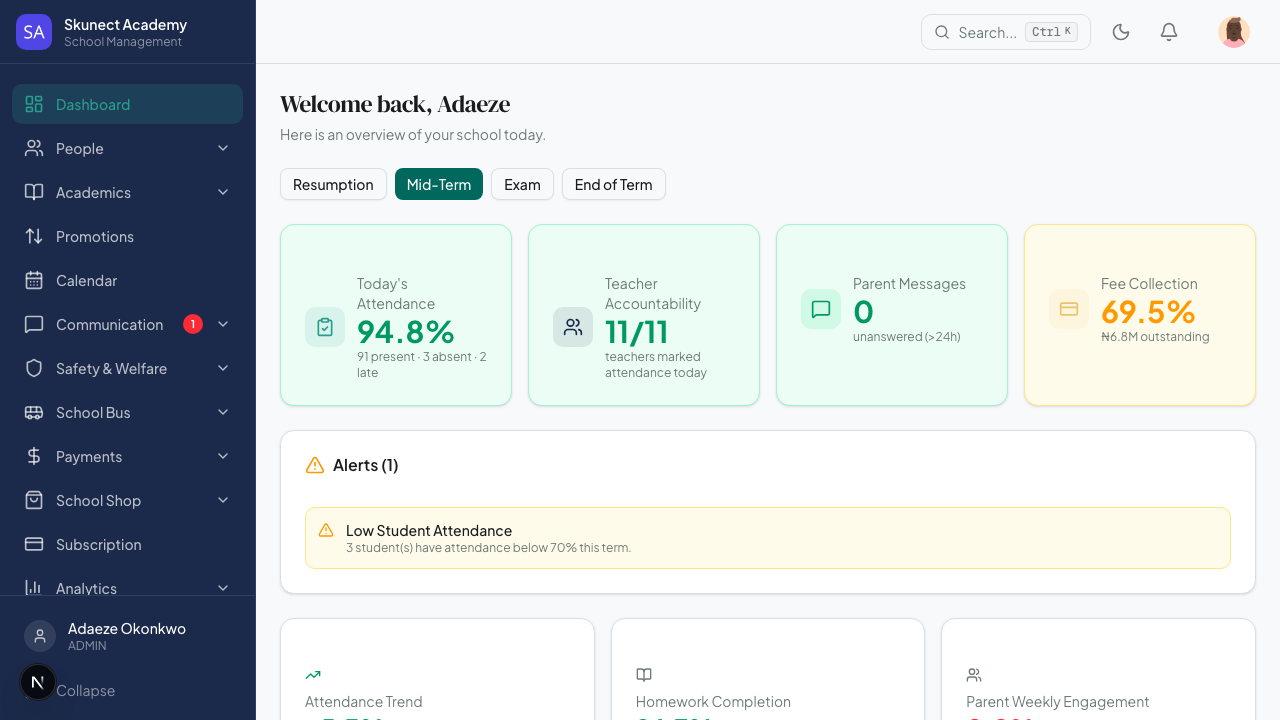Select the Exam period tab
The height and width of the screenshot is (720, 1280).
tap(522, 184)
